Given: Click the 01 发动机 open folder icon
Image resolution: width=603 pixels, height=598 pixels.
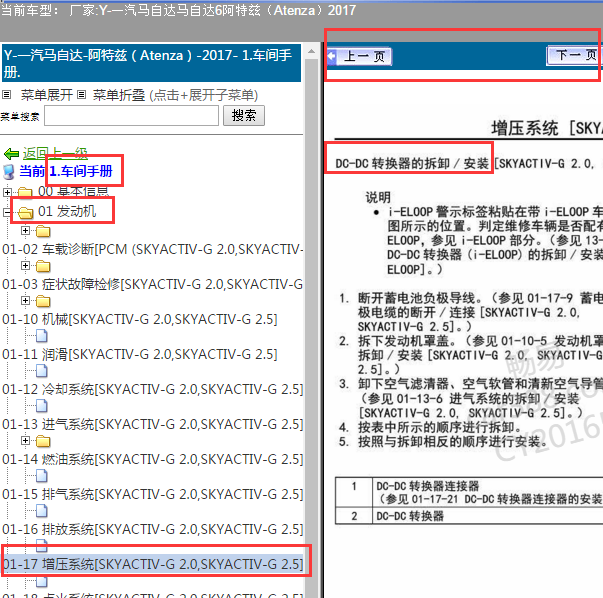Looking at the screenshot, I should (x=25, y=212).
